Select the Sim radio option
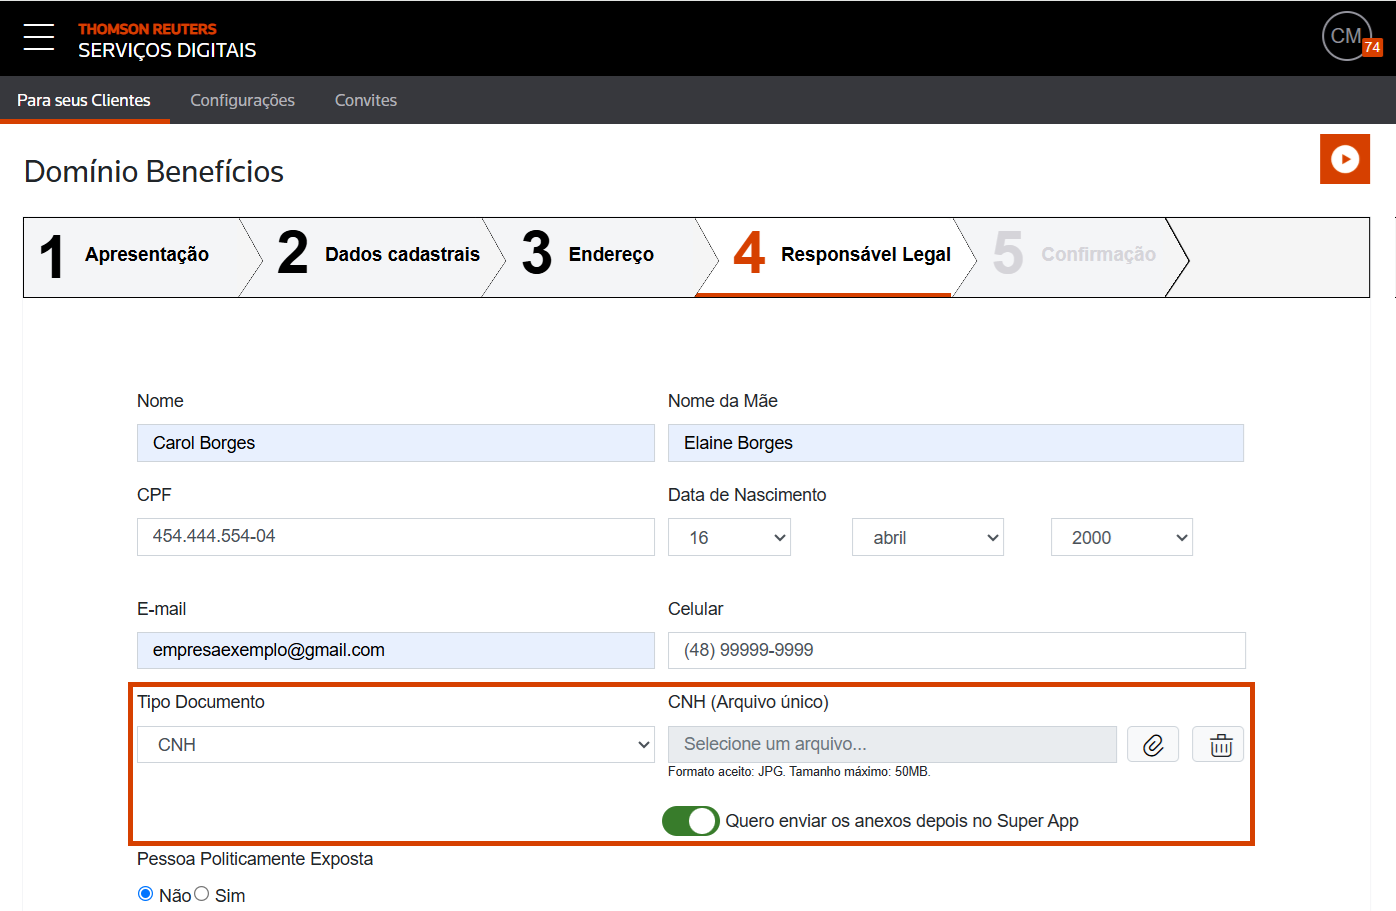The image size is (1396, 911). point(202,894)
